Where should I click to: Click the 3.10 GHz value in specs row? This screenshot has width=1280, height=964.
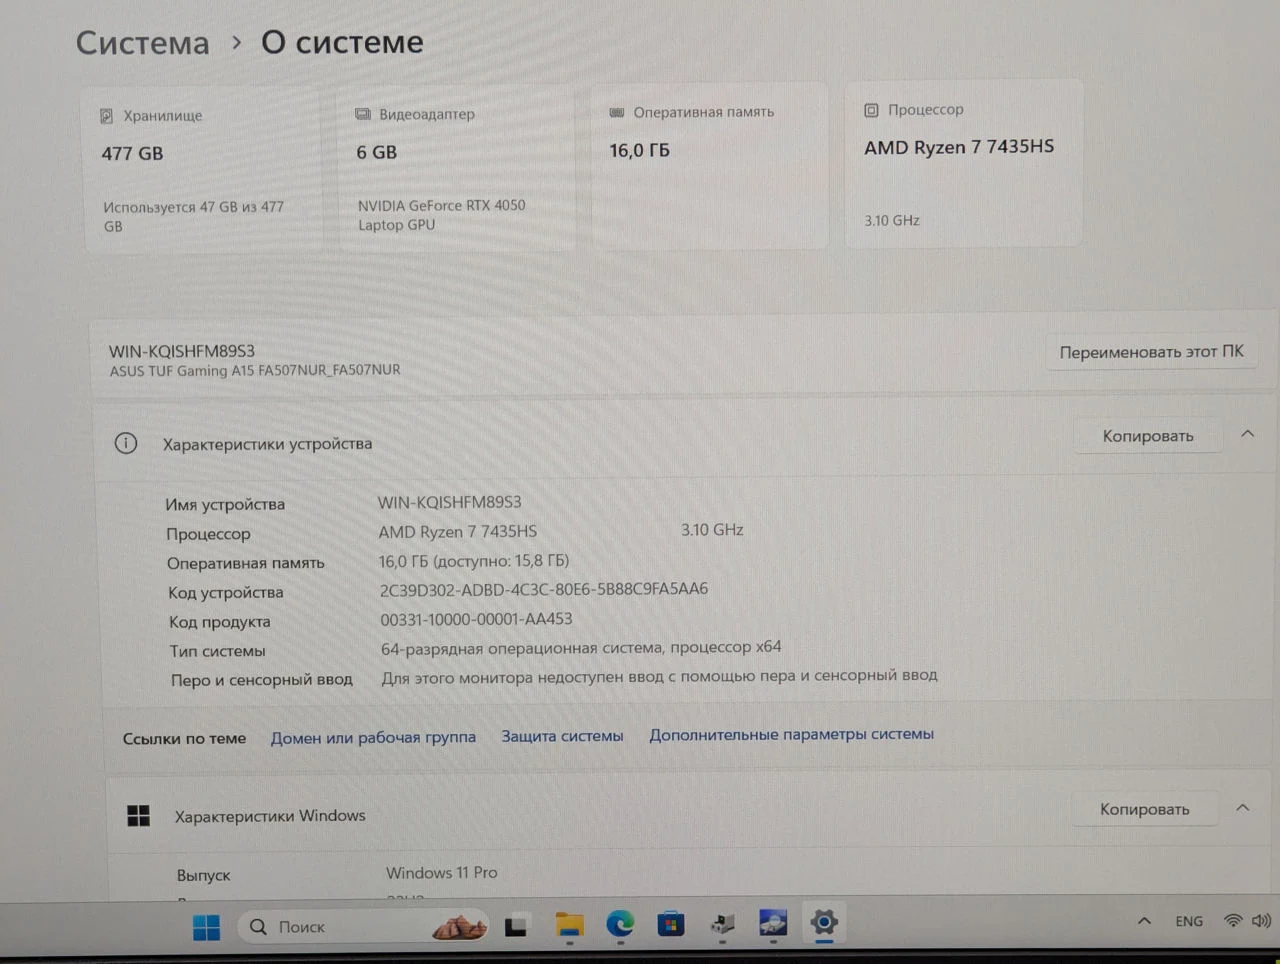(712, 530)
